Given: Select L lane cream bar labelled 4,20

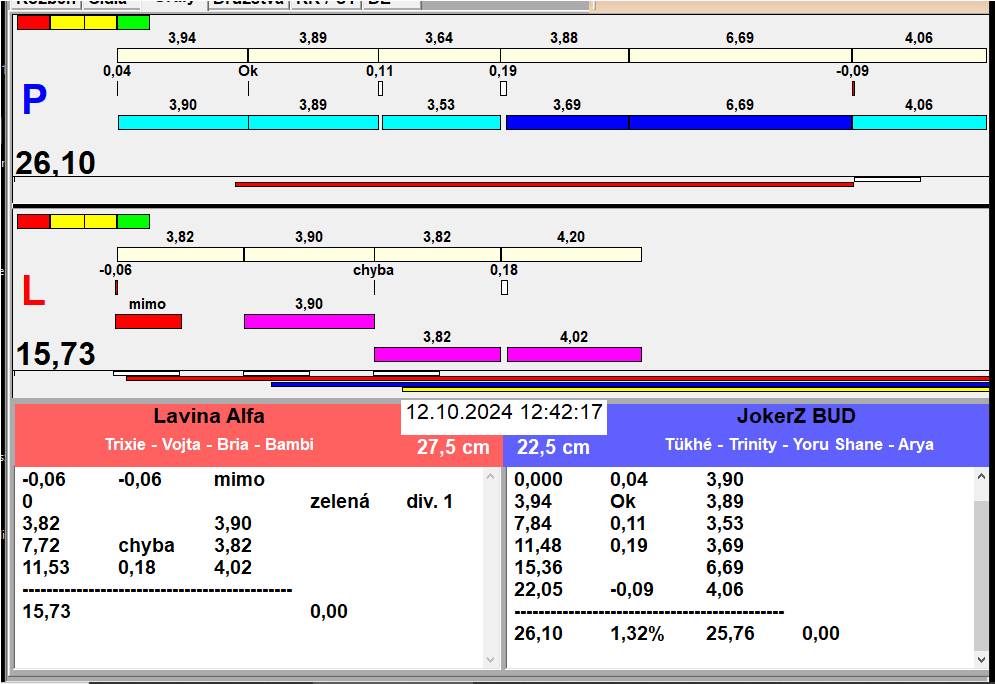Looking at the screenshot, I should pos(571,254).
